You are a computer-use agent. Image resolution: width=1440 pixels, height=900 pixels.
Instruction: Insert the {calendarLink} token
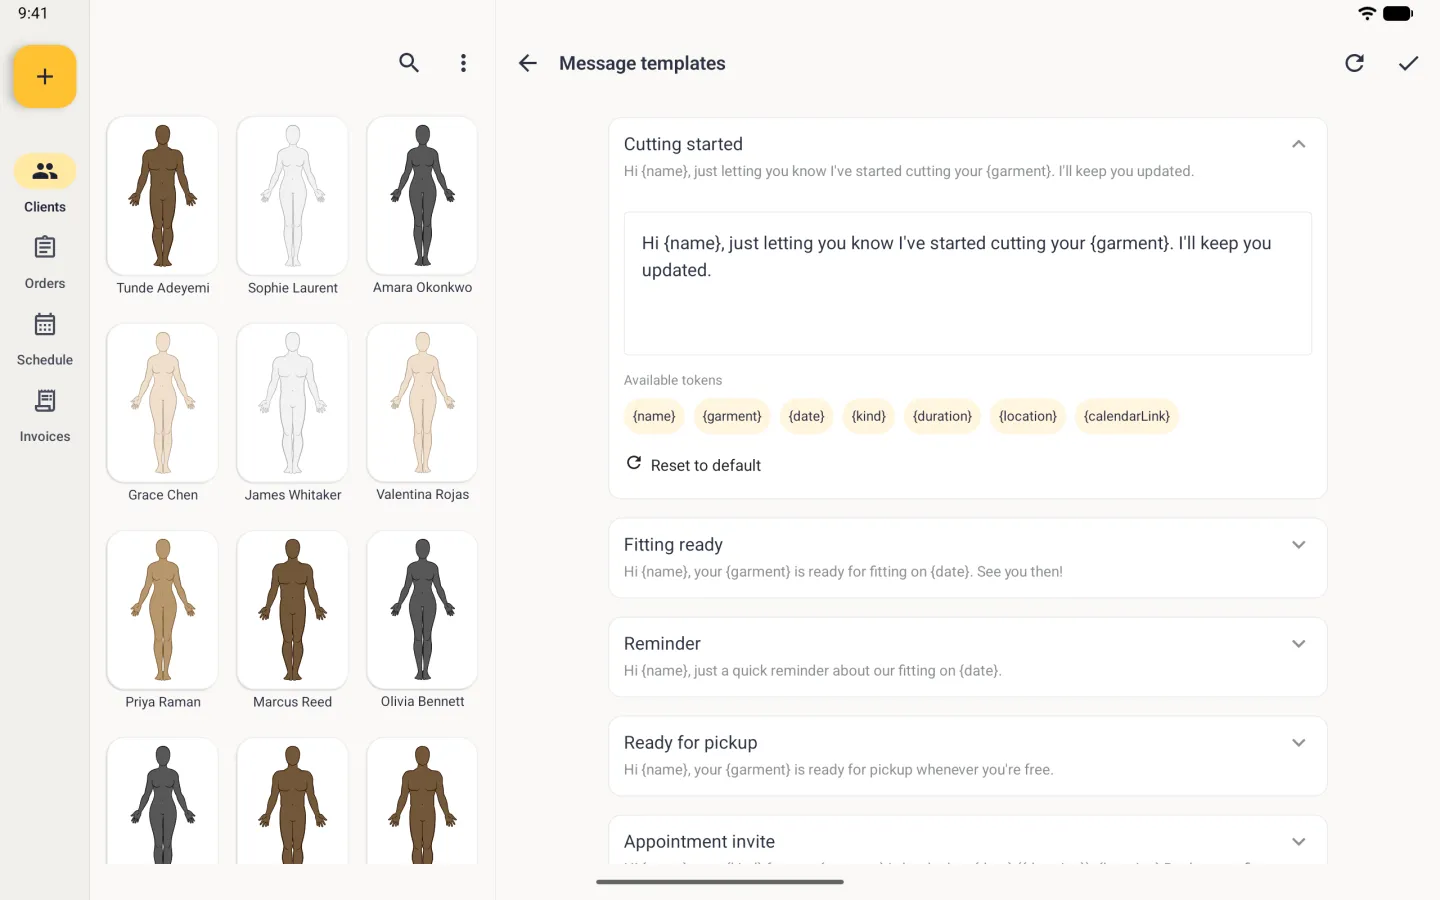(1127, 416)
